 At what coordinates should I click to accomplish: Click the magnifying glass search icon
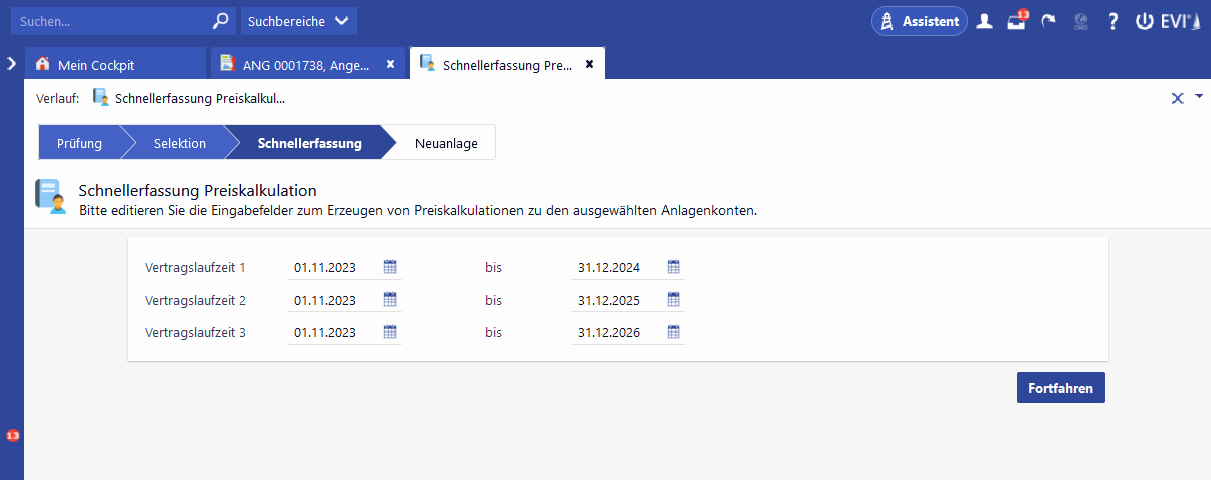pyautogui.click(x=221, y=21)
